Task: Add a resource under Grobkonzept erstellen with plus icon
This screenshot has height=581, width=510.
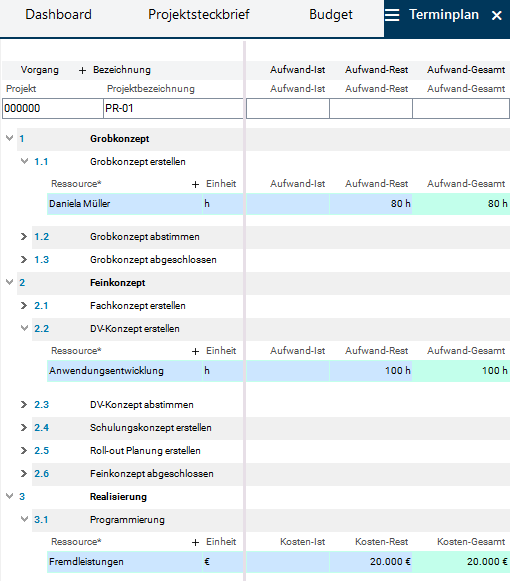Action: [195, 184]
